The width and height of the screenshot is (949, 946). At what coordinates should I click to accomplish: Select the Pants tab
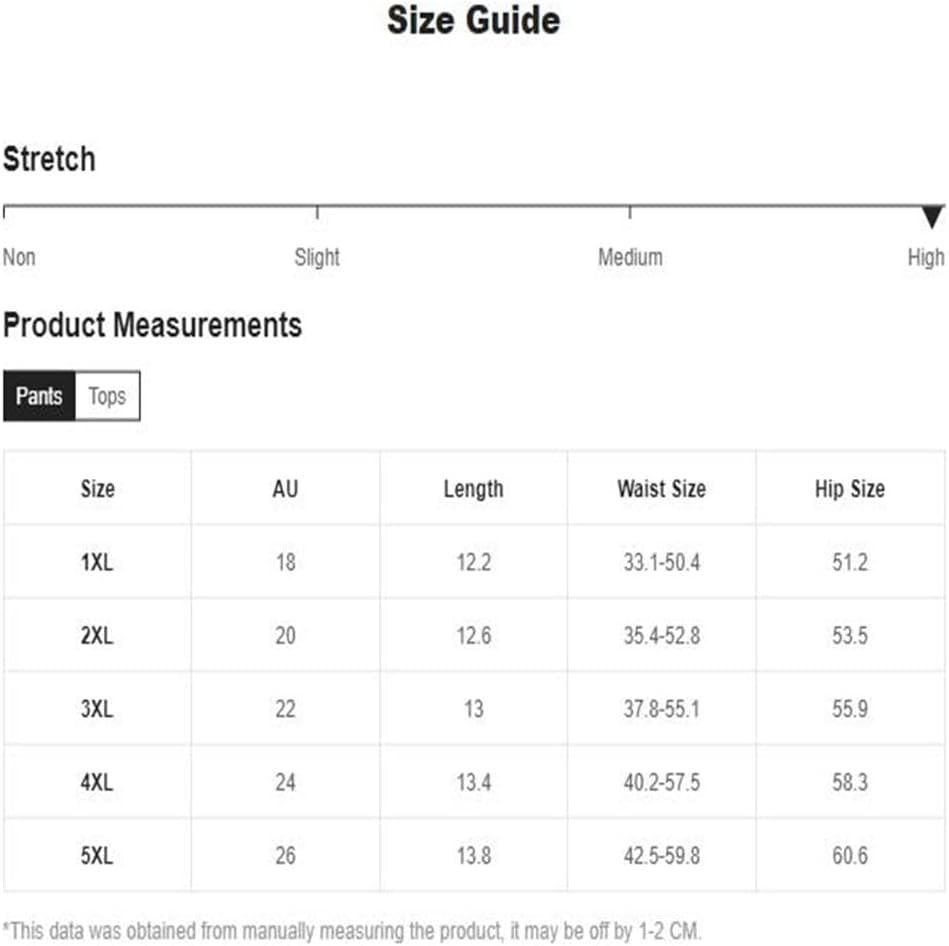tap(39, 396)
